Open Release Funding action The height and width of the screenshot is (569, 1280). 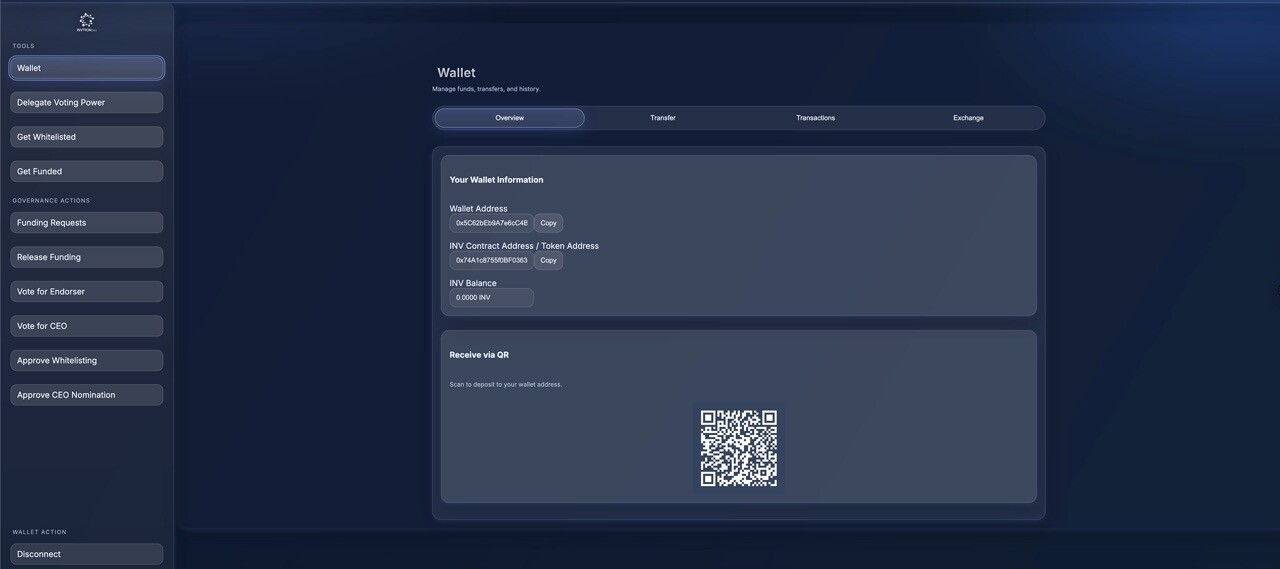87,257
